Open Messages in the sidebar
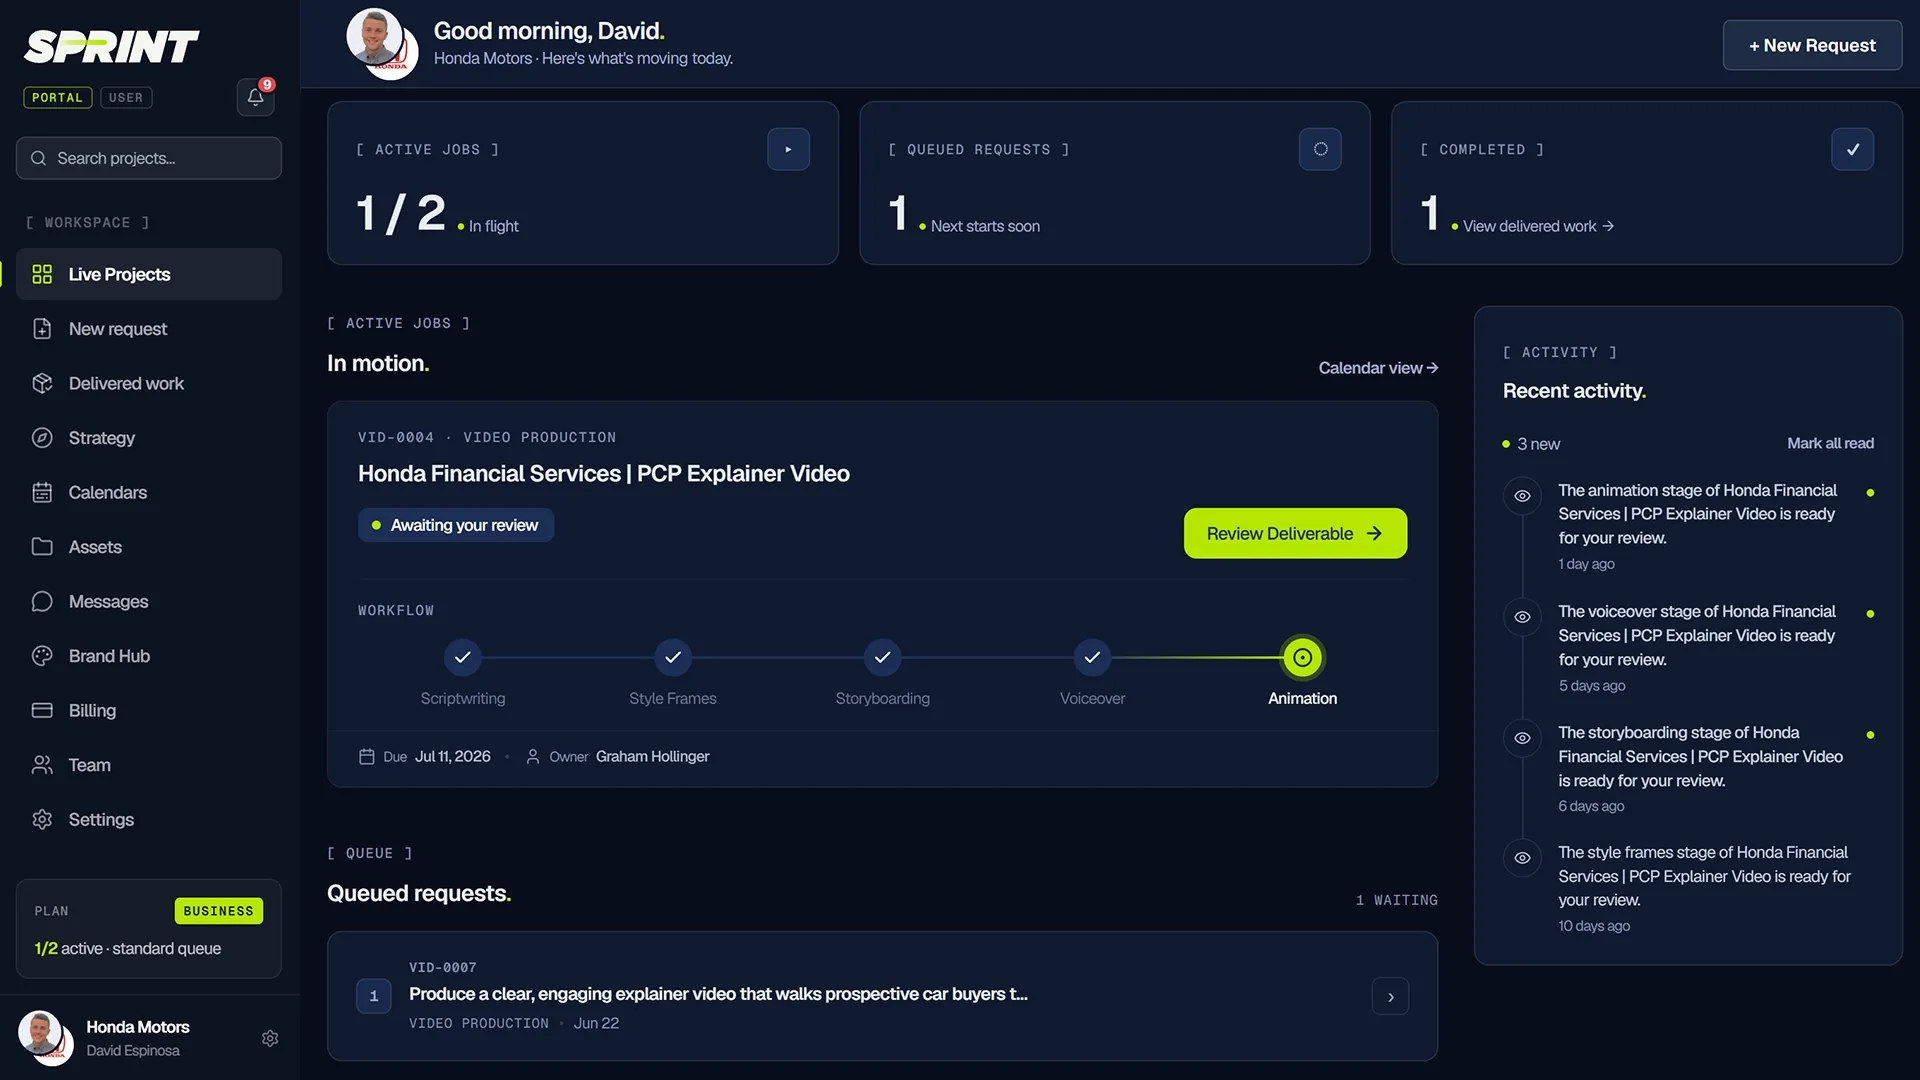Viewport: 1920px width, 1080px height. [x=149, y=601]
